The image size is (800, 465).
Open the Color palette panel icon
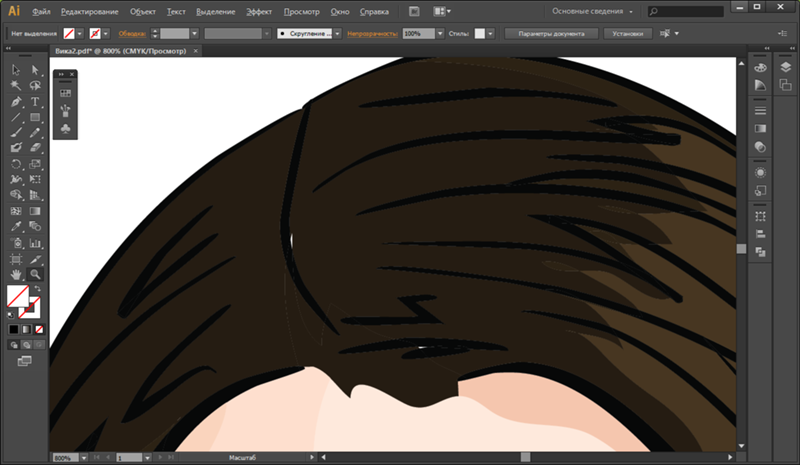760,67
